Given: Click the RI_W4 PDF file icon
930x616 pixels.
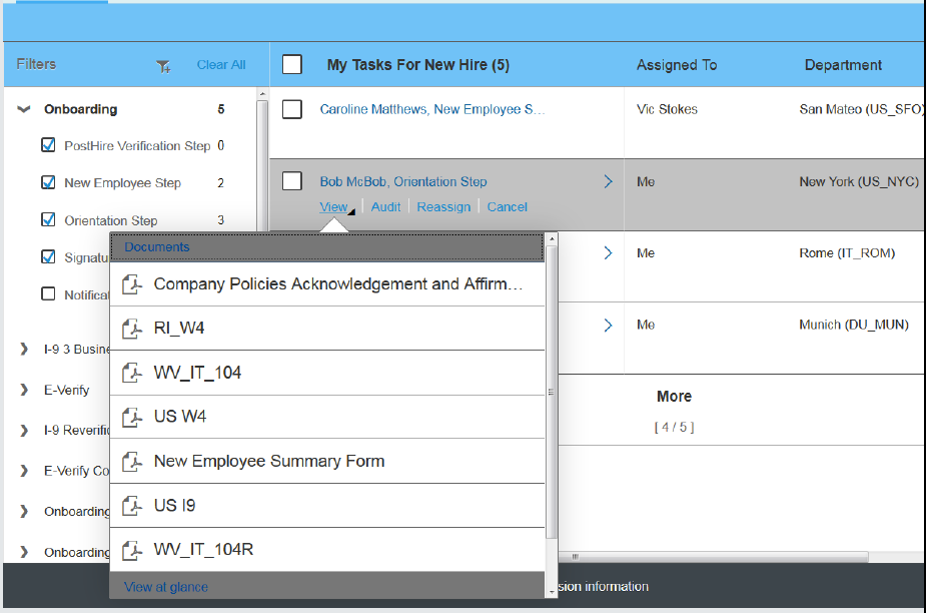Looking at the screenshot, I should (131, 328).
